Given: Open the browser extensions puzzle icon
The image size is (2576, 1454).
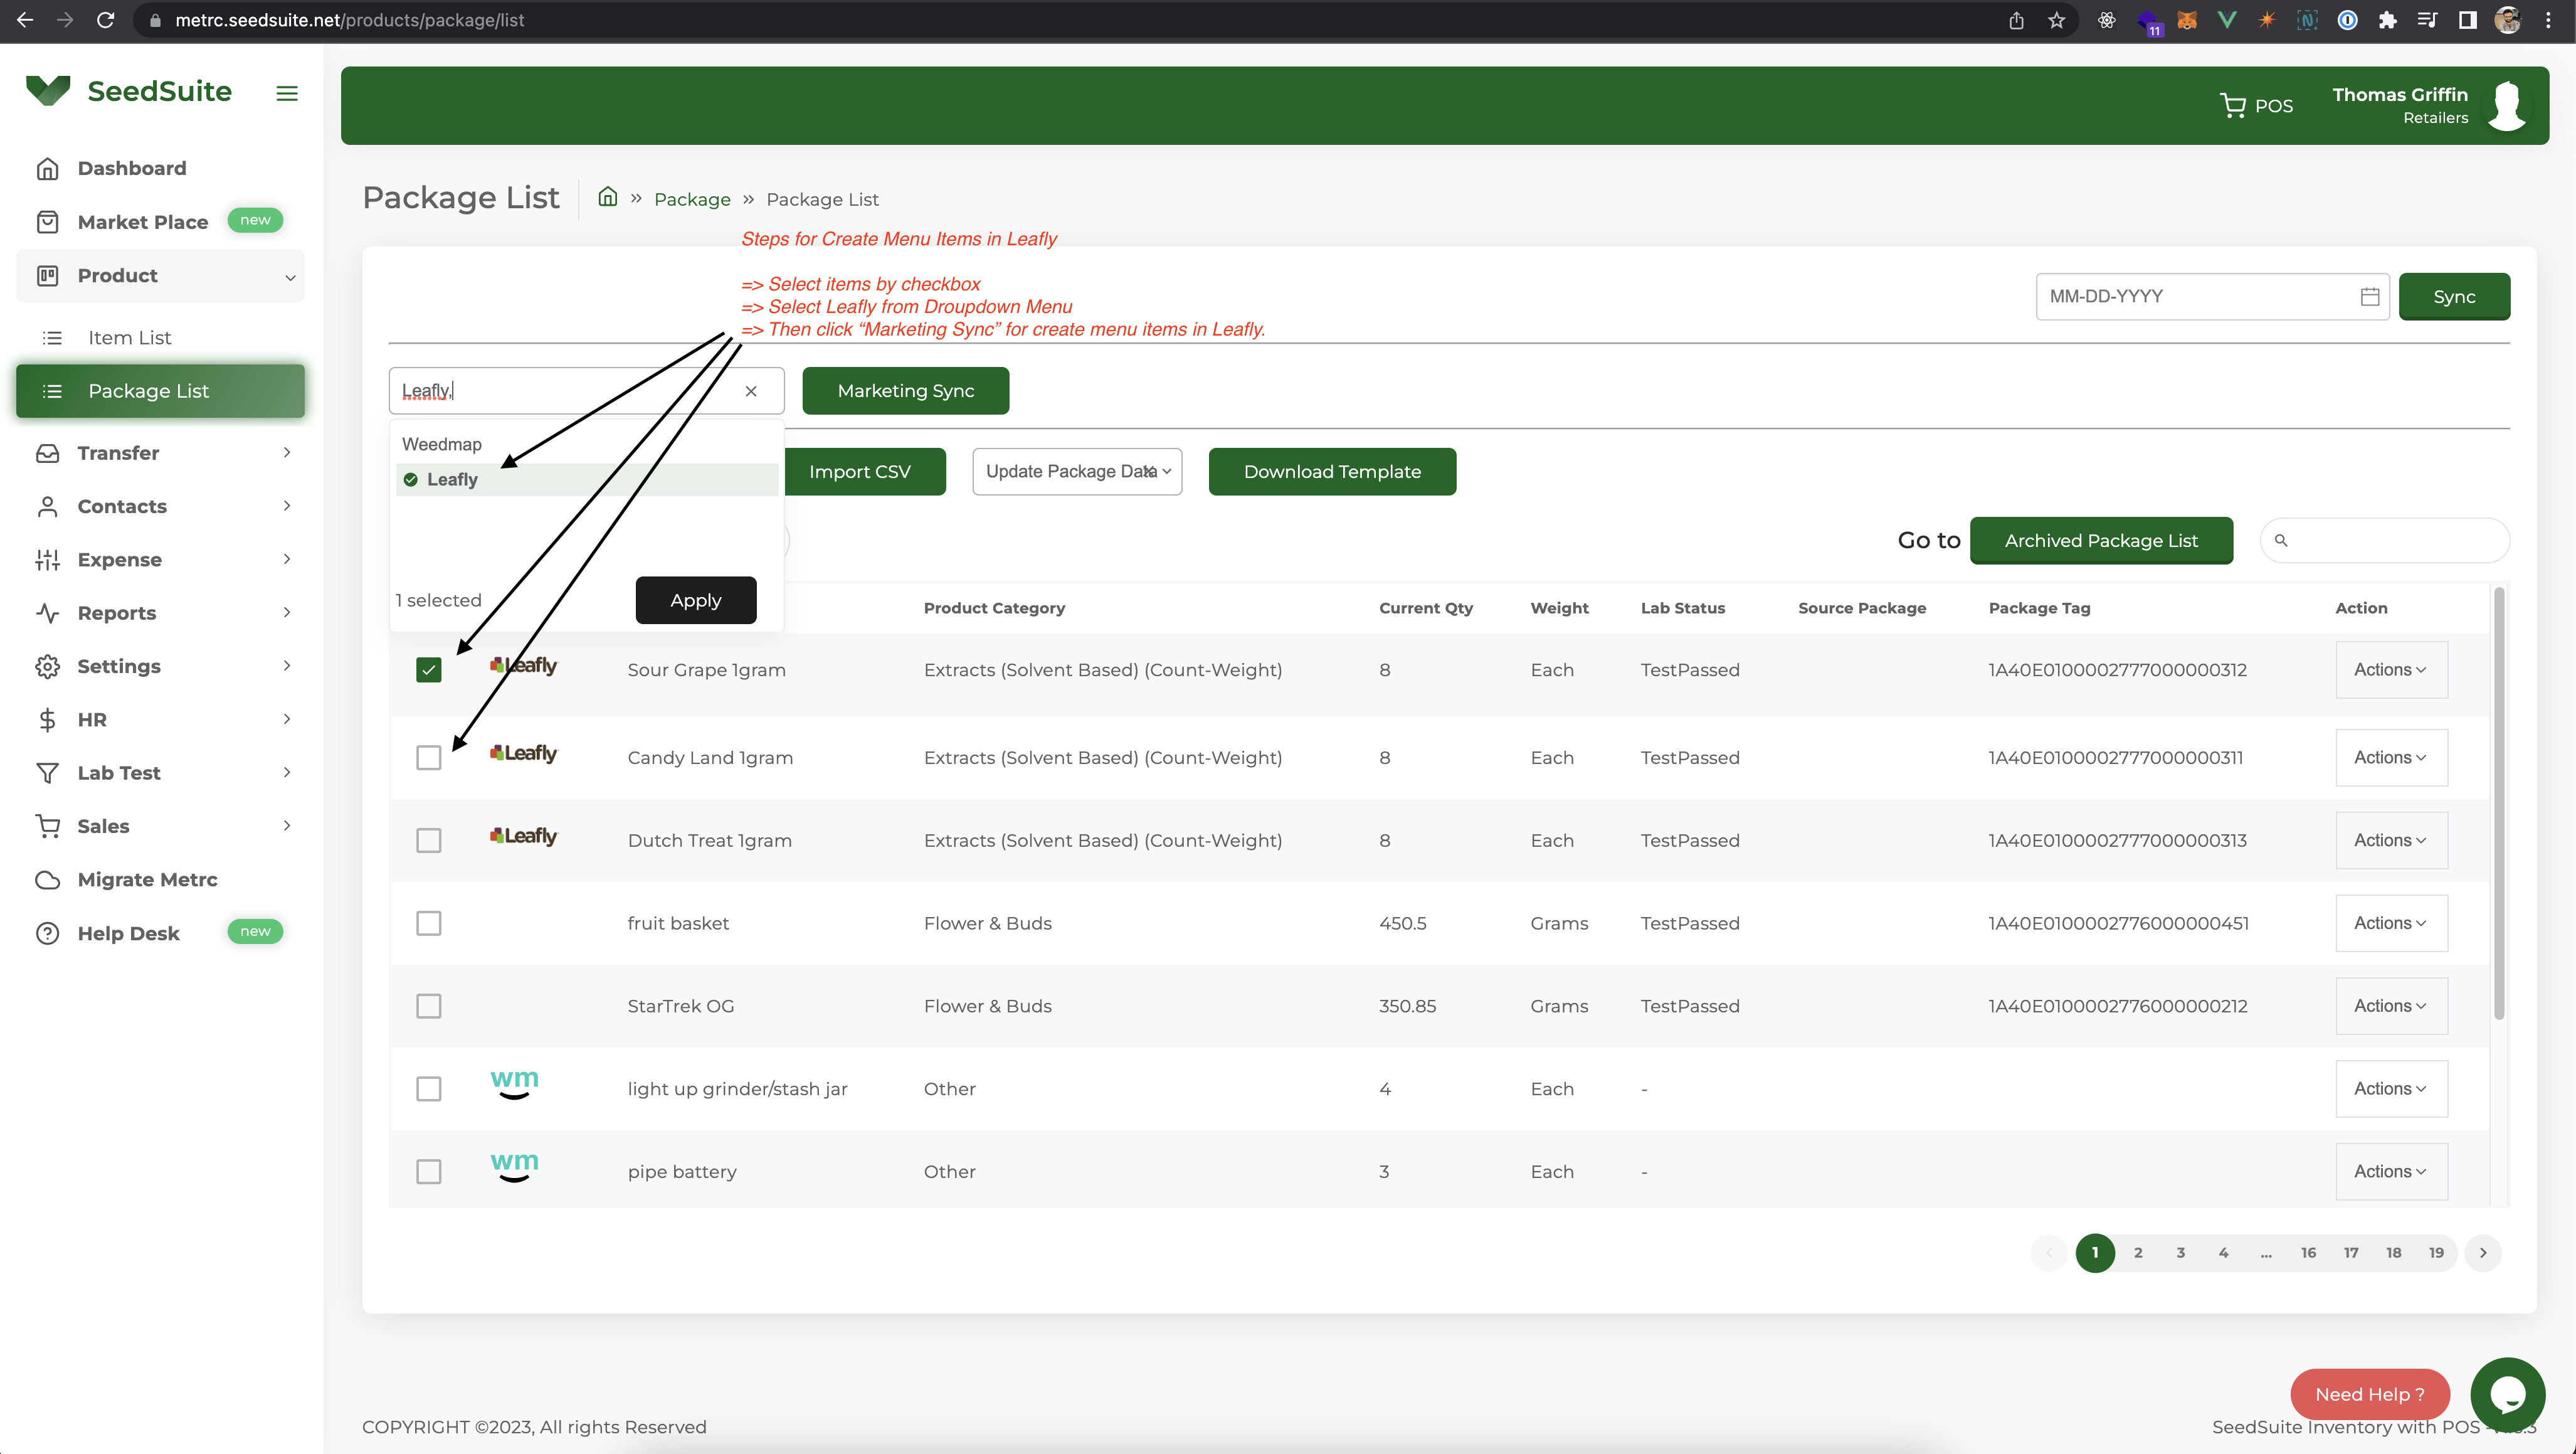Looking at the screenshot, I should point(2387,20).
